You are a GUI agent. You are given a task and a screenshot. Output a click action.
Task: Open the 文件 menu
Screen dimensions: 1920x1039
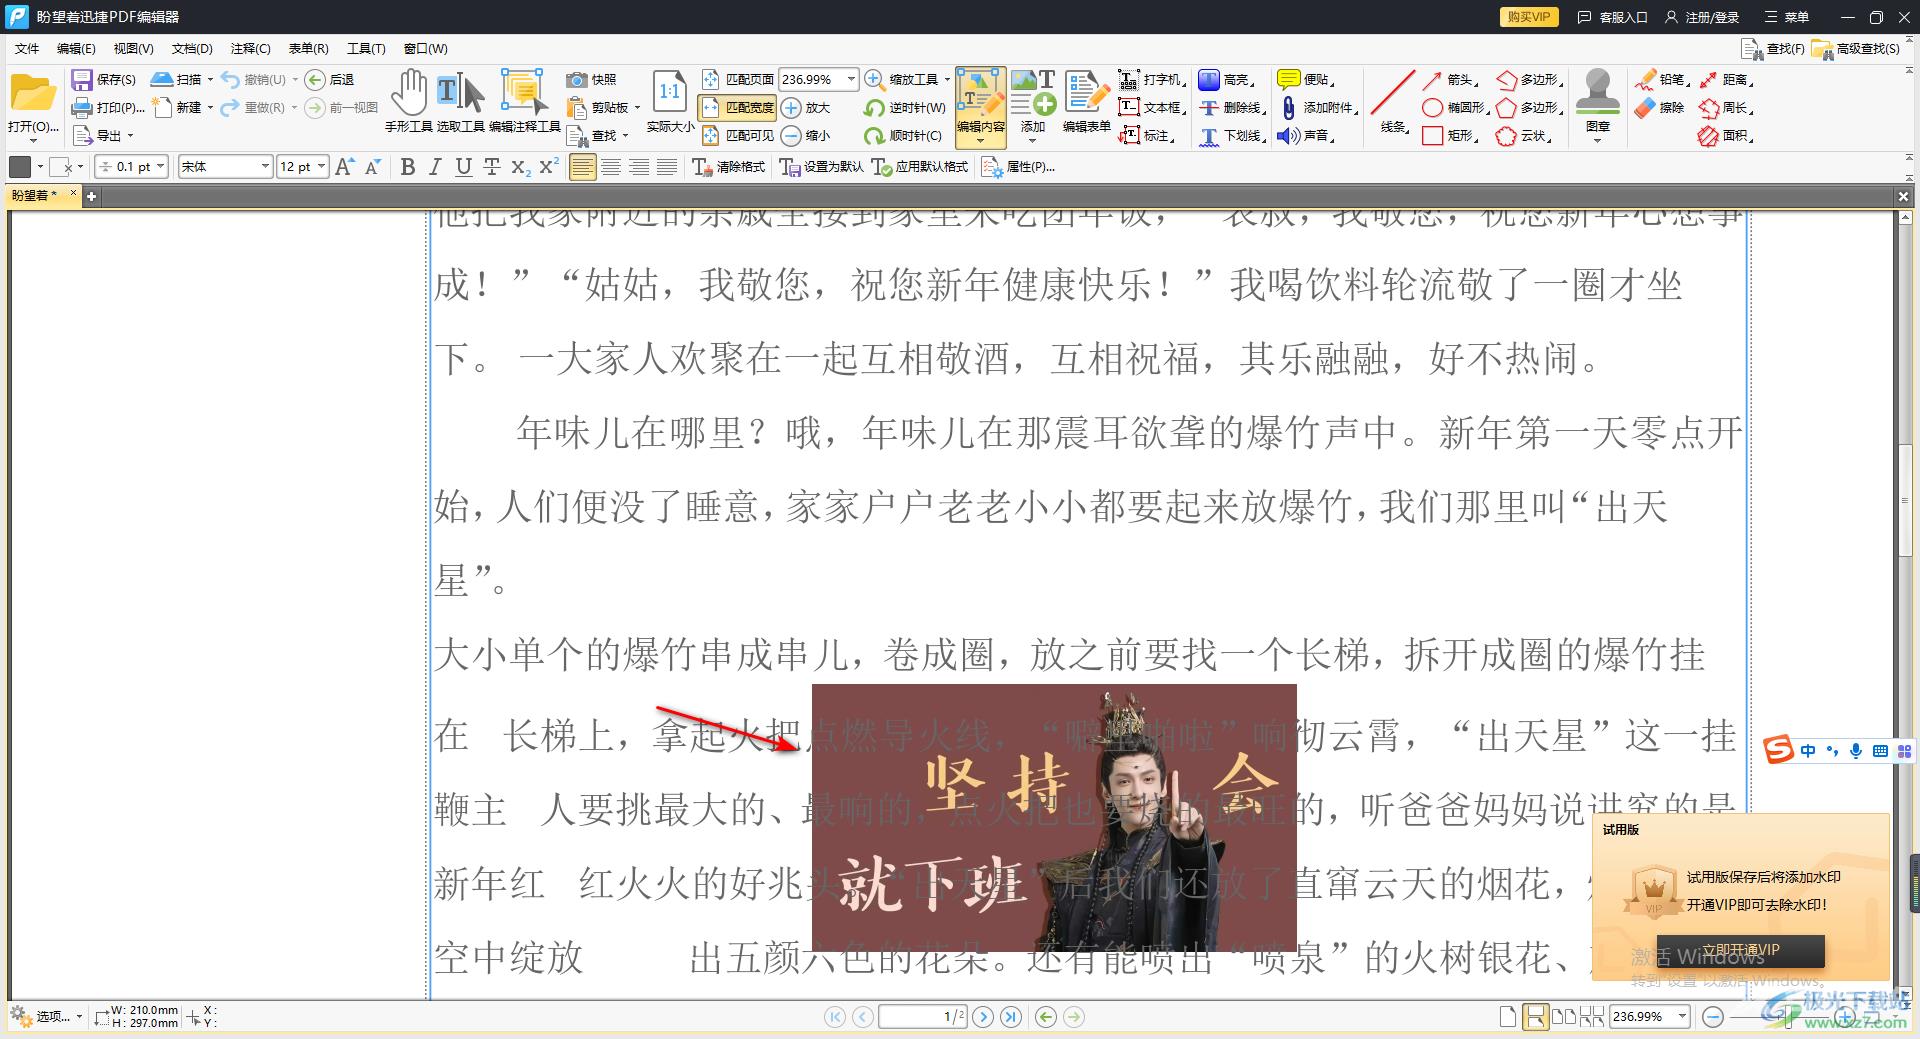point(27,48)
